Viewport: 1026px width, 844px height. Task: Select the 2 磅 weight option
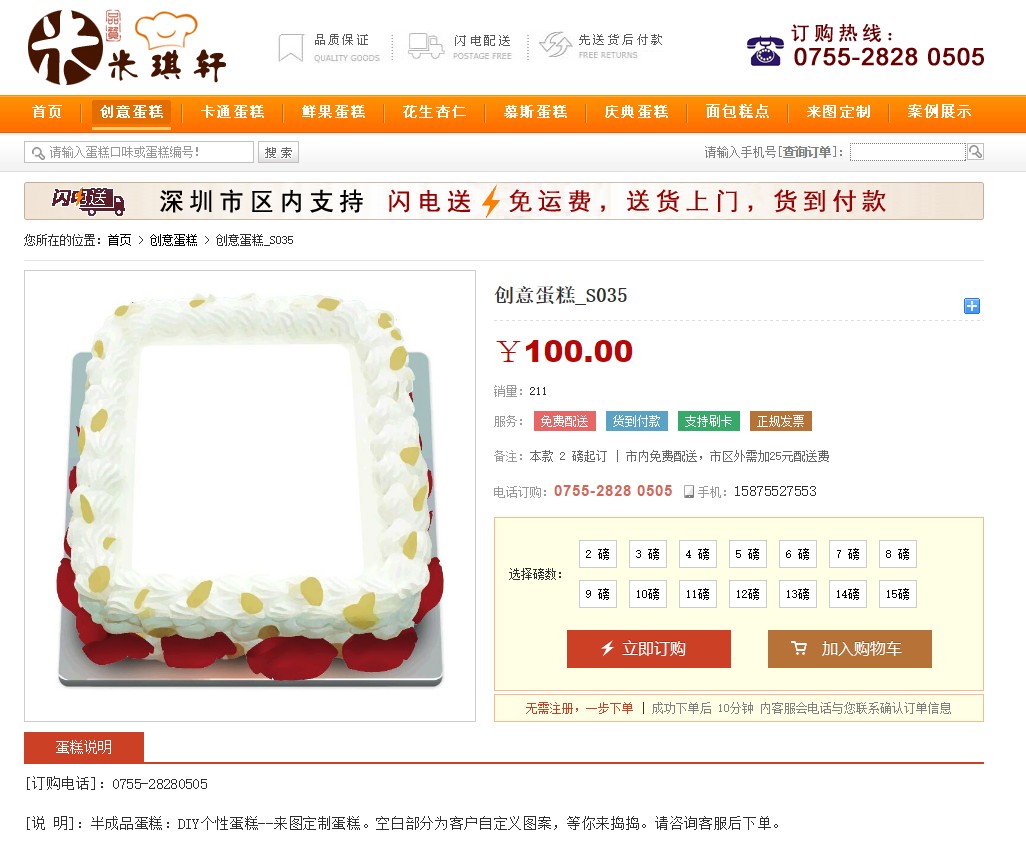[597, 554]
